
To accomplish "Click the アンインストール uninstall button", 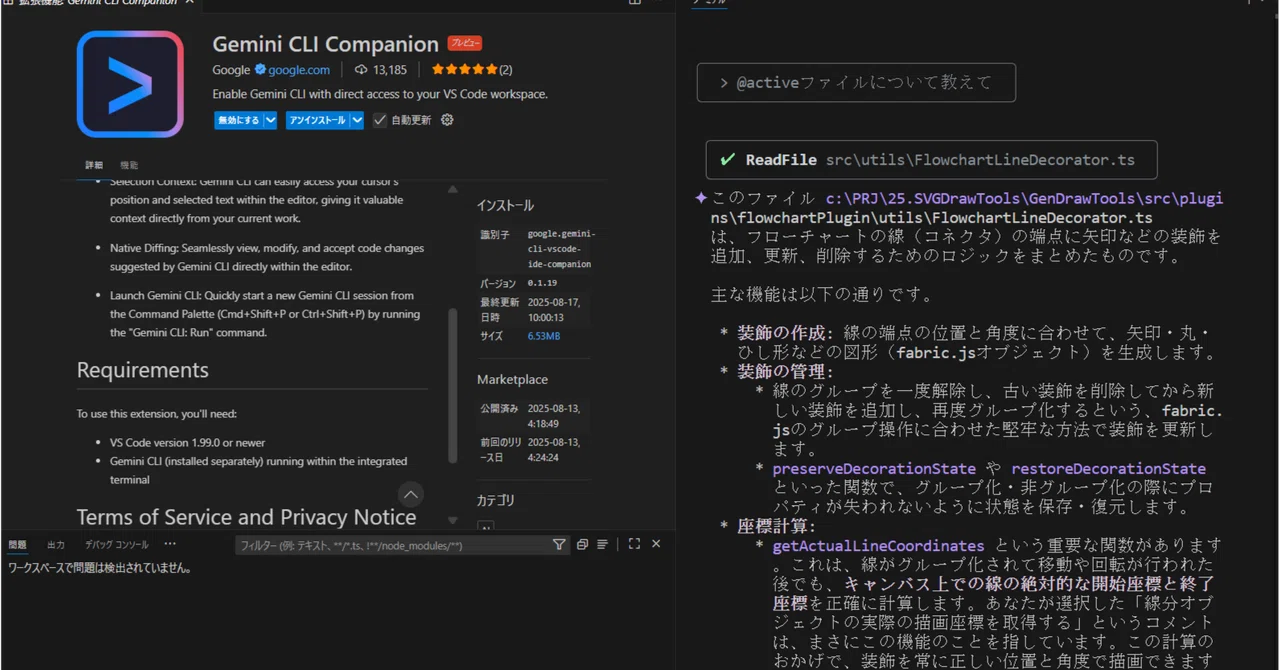I will click(x=317, y=120).
